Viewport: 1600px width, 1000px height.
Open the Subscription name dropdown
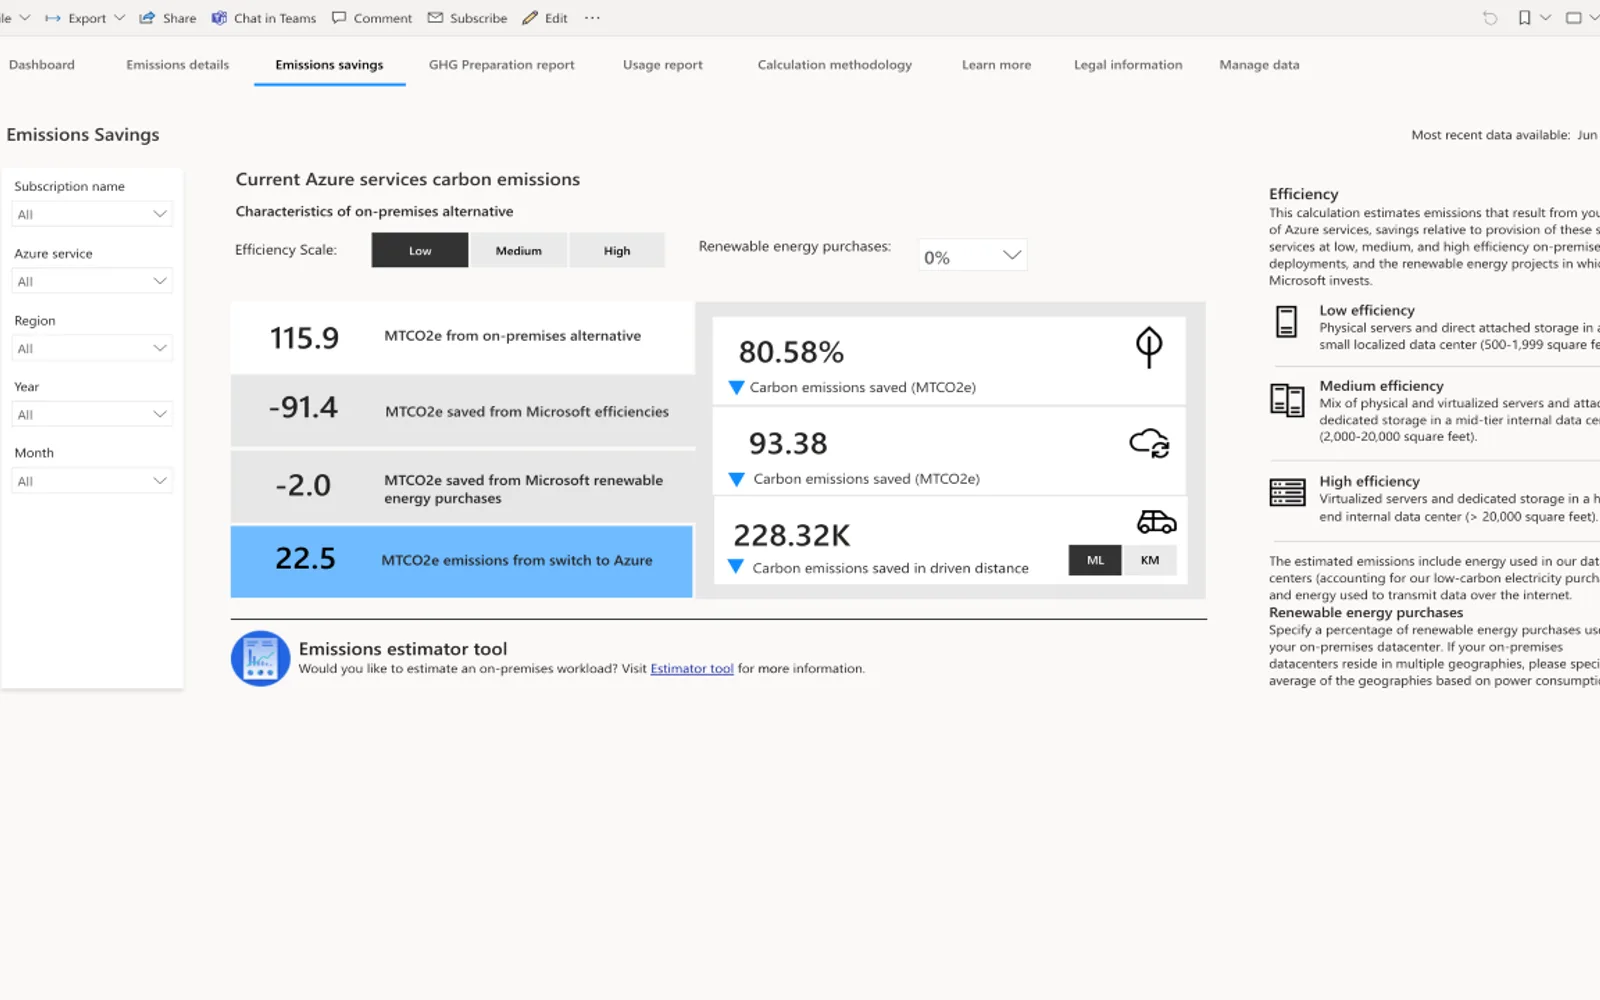pos(92,214)
